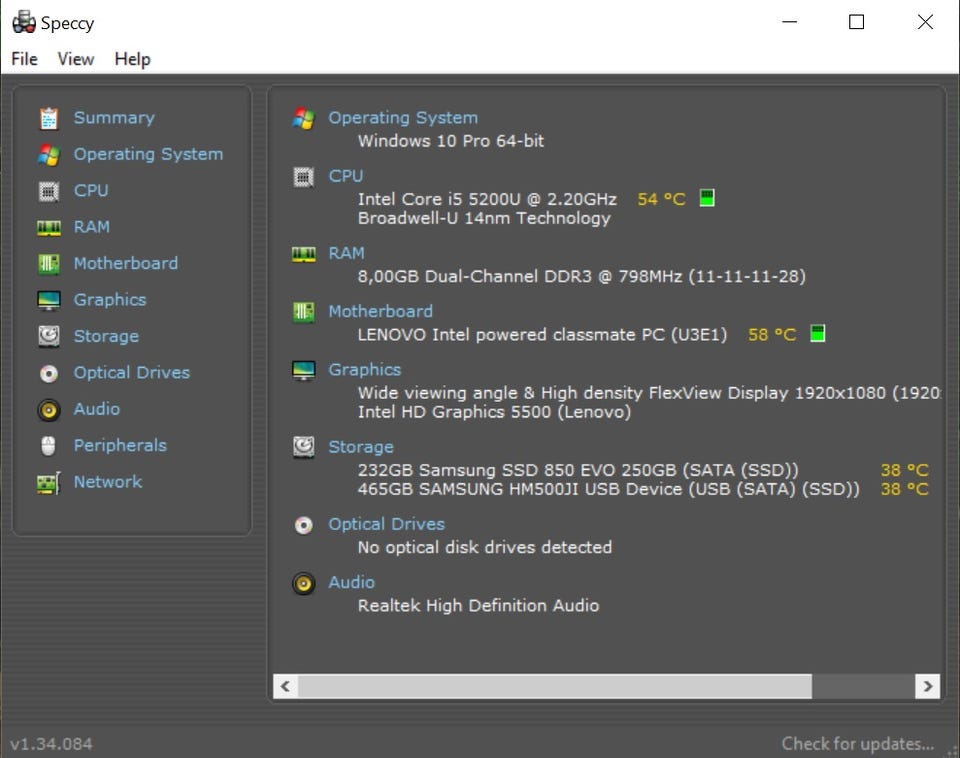This screenshot has height=758, width=960.
Task: Select Audio in the sidebar
Action: [x=97, y=409]
